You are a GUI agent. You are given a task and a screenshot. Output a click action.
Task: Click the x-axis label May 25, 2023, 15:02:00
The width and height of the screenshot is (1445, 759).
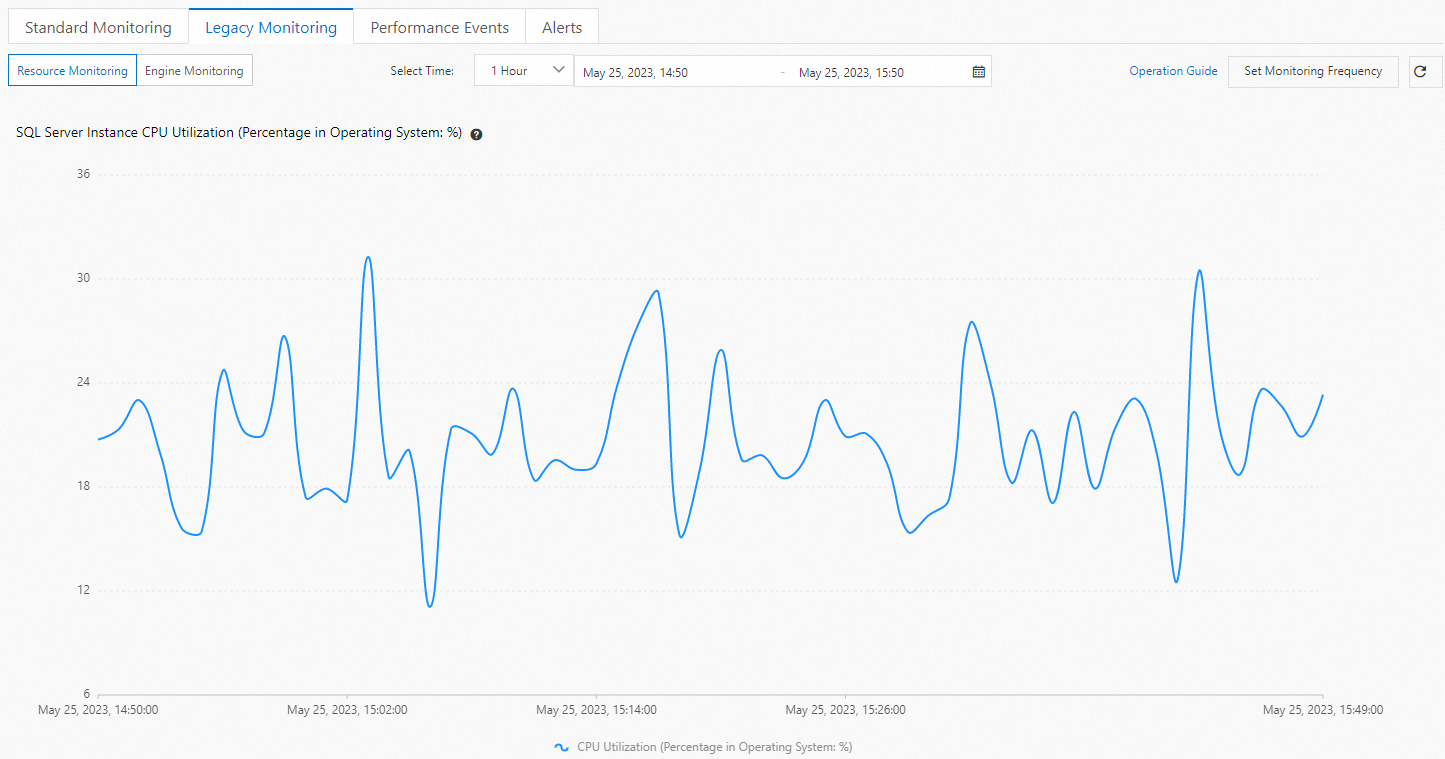(x=347, y=710)
